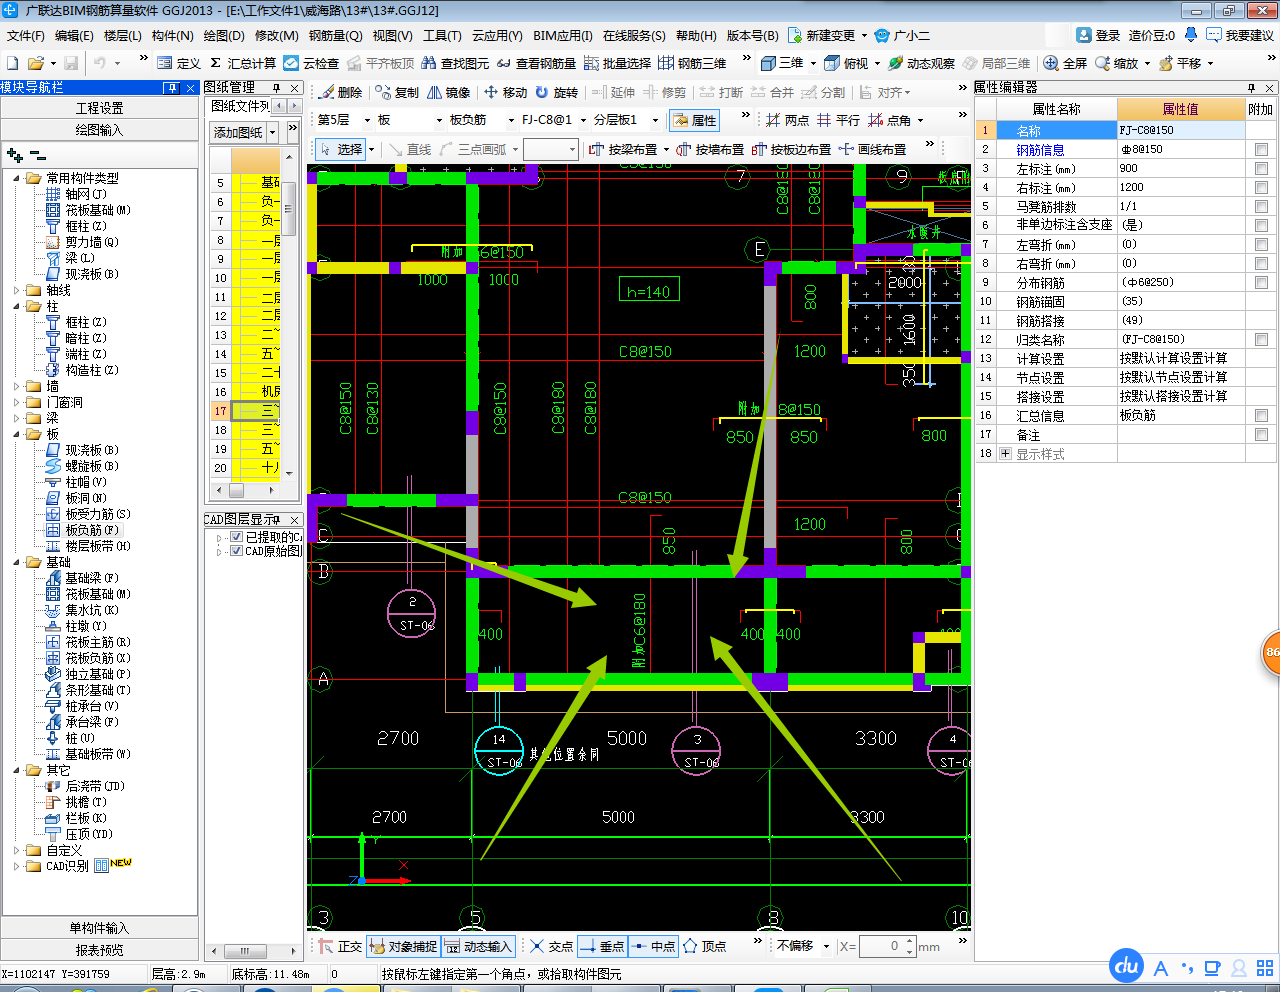The image size is (1280, 992).
Task: Click 全屏 full screen zoom
Action: 1065,63
